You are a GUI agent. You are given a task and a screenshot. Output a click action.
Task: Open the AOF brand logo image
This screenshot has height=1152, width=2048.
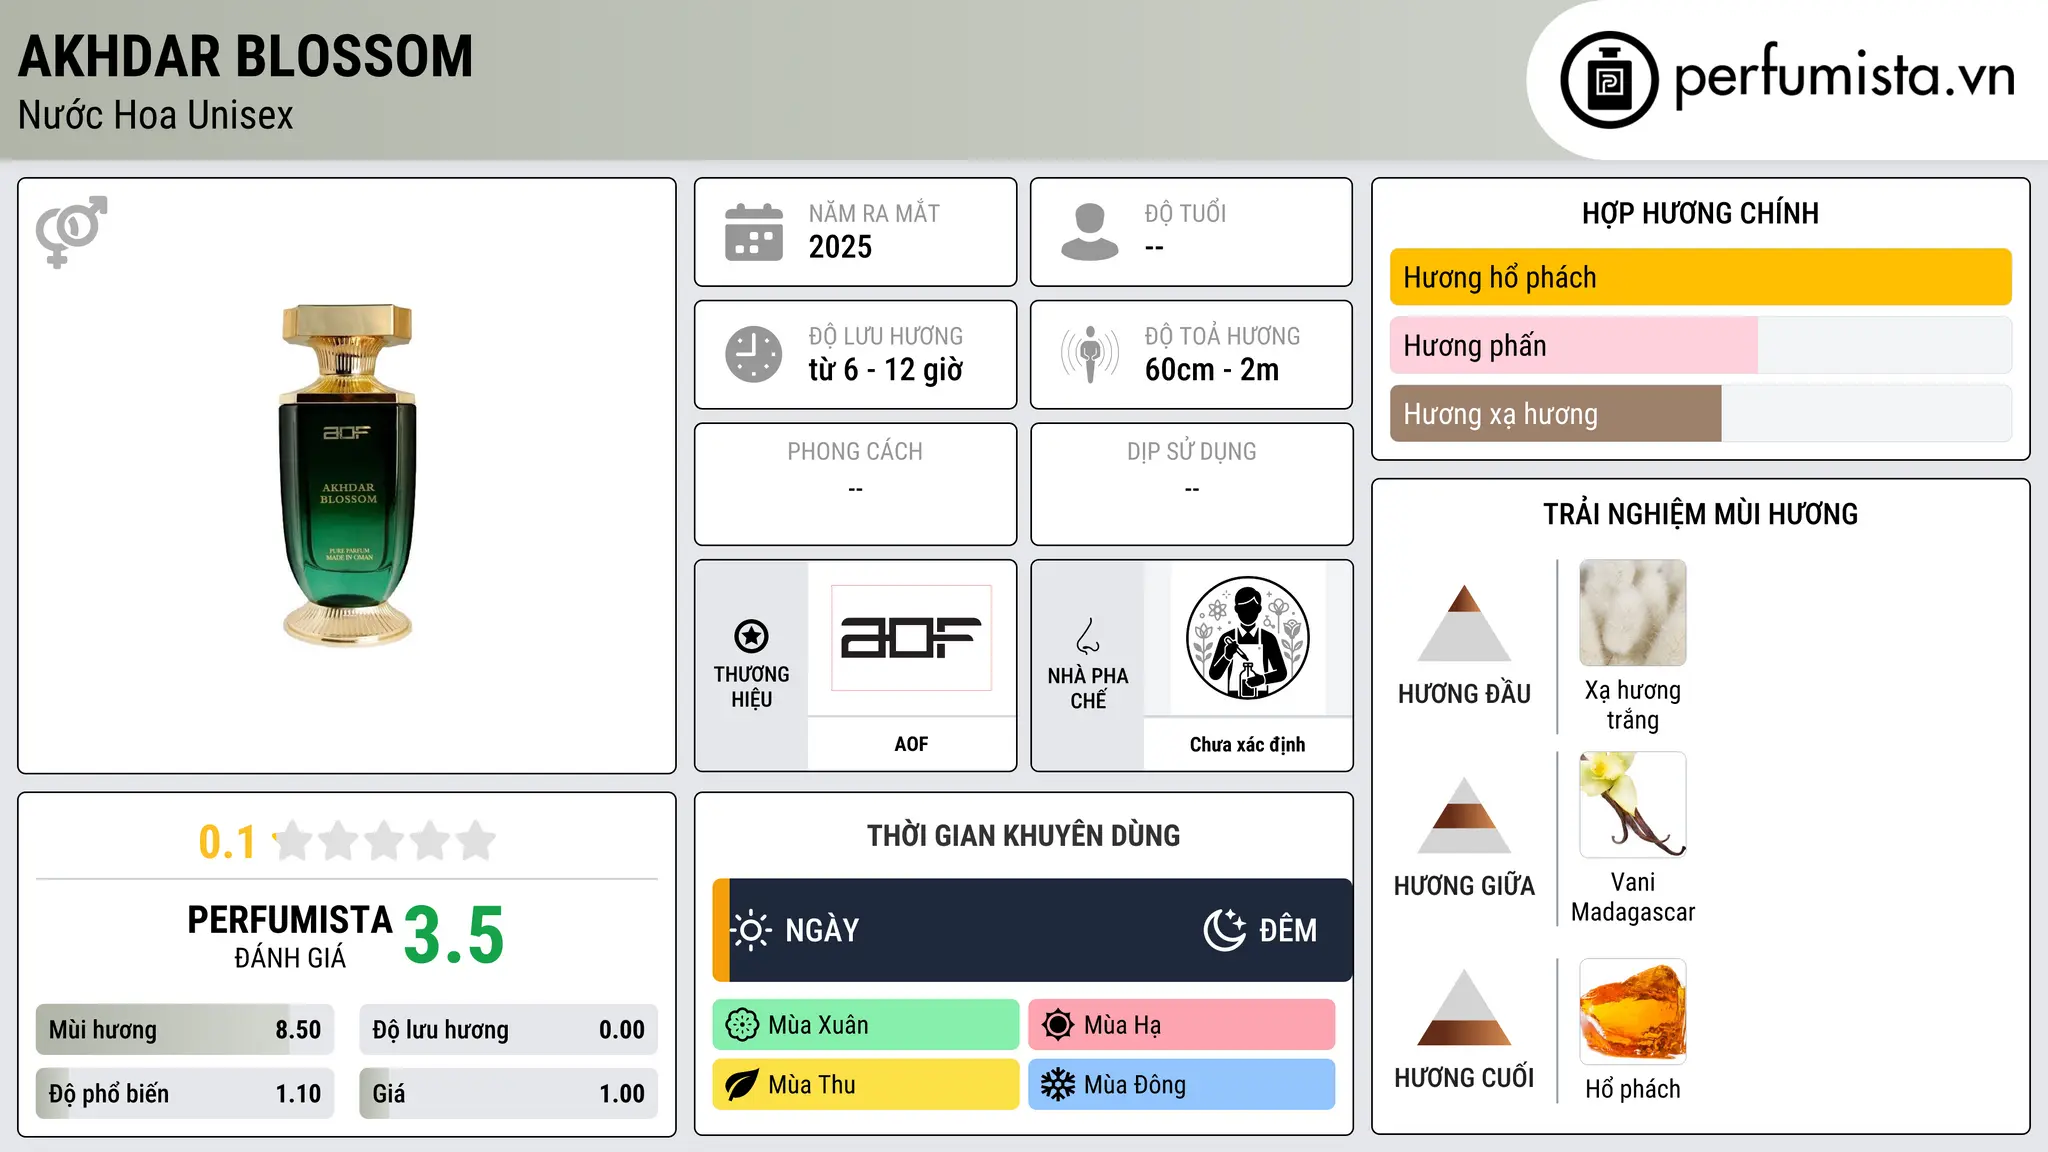click(x=911, y=638)
